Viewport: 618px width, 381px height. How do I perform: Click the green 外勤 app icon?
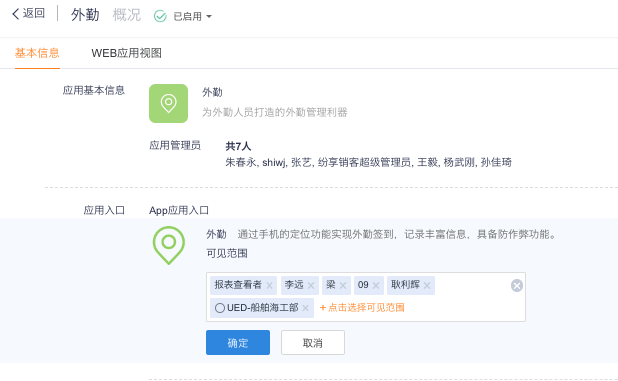pos(168,103)
